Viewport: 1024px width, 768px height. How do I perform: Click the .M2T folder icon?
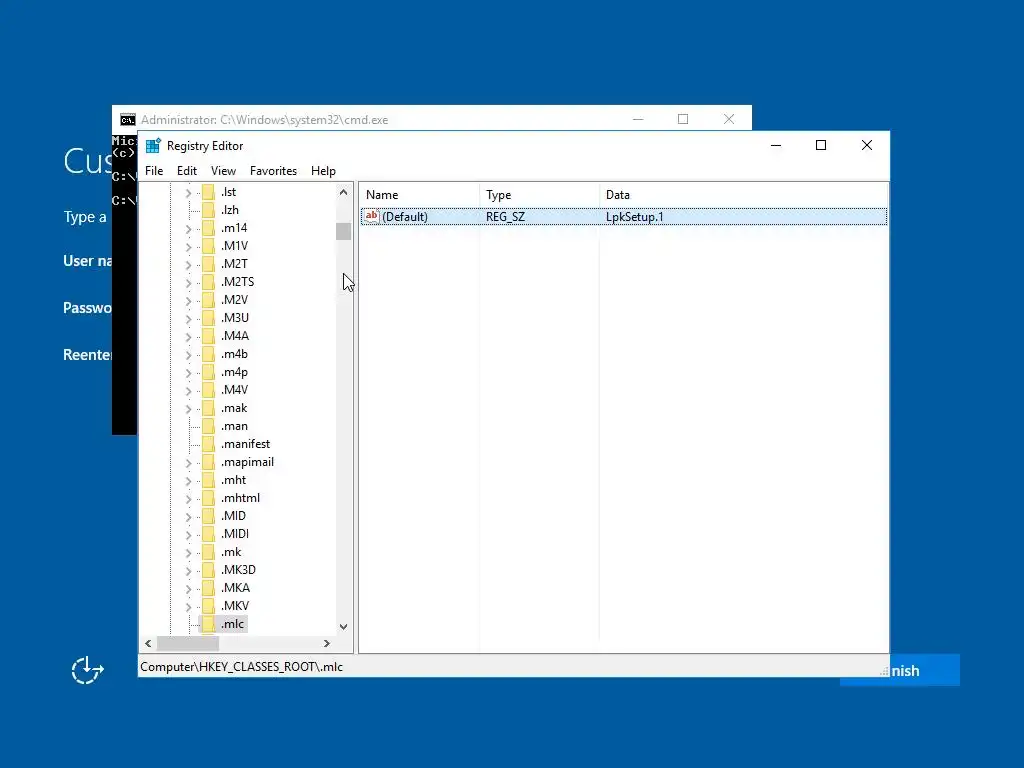coord(208,264)
